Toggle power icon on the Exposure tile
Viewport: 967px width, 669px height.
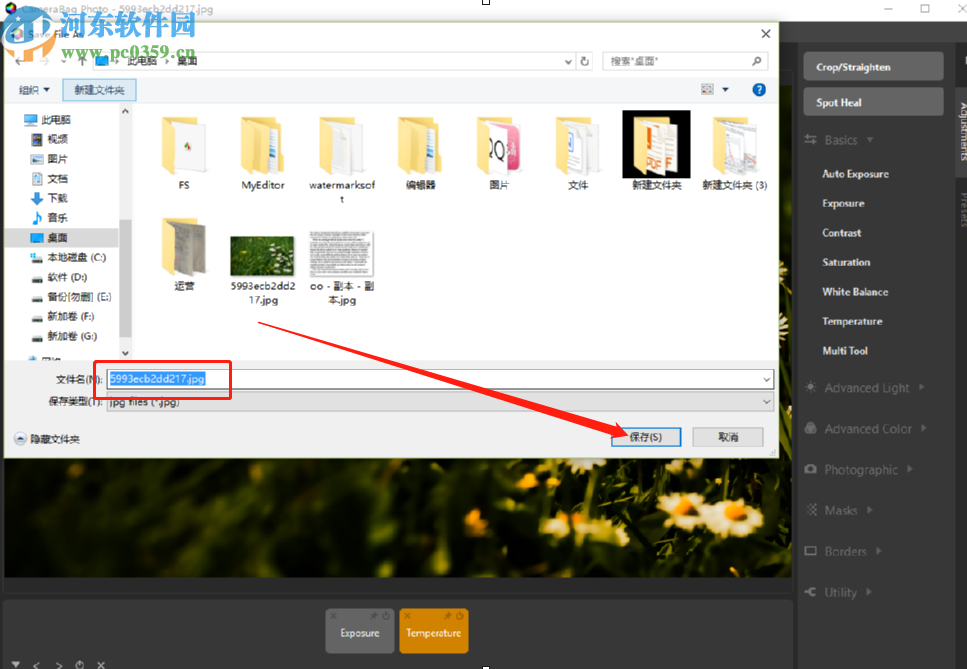click(x=386, y=615)
